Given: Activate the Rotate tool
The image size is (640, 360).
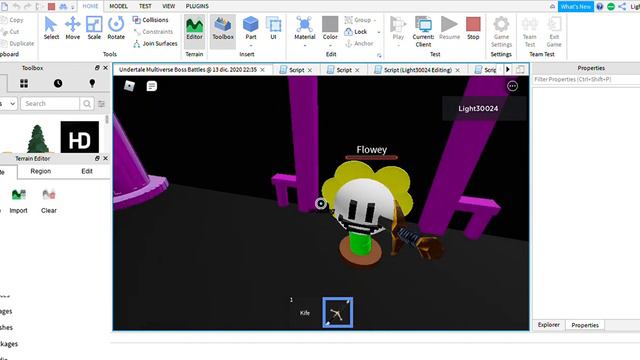Looking at the screenshot, I should point(116,28).
